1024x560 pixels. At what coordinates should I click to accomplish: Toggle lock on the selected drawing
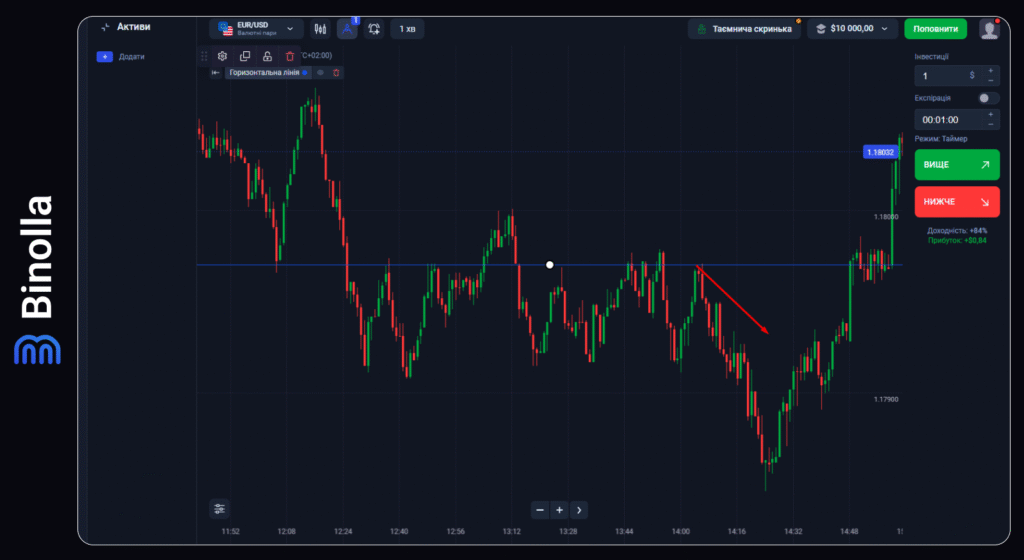coord(267,57)
